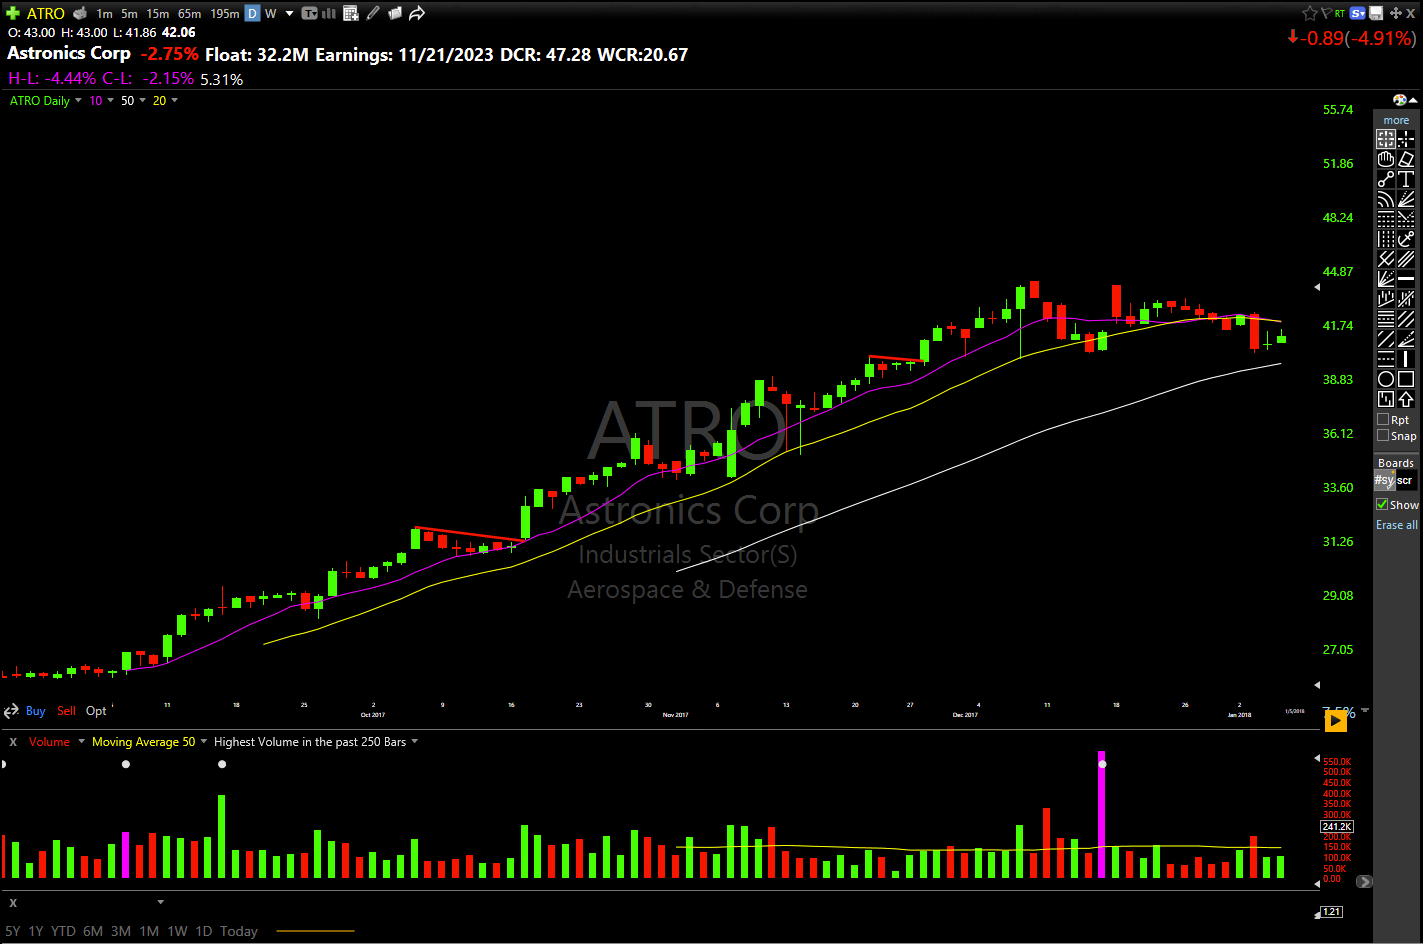Open the calendar-plus icon in top toolbar

coord(351,13)
